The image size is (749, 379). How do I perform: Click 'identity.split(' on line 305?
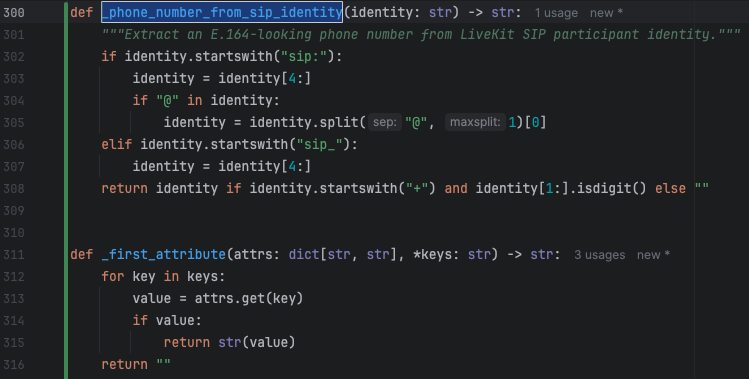(x=308, y=122)
